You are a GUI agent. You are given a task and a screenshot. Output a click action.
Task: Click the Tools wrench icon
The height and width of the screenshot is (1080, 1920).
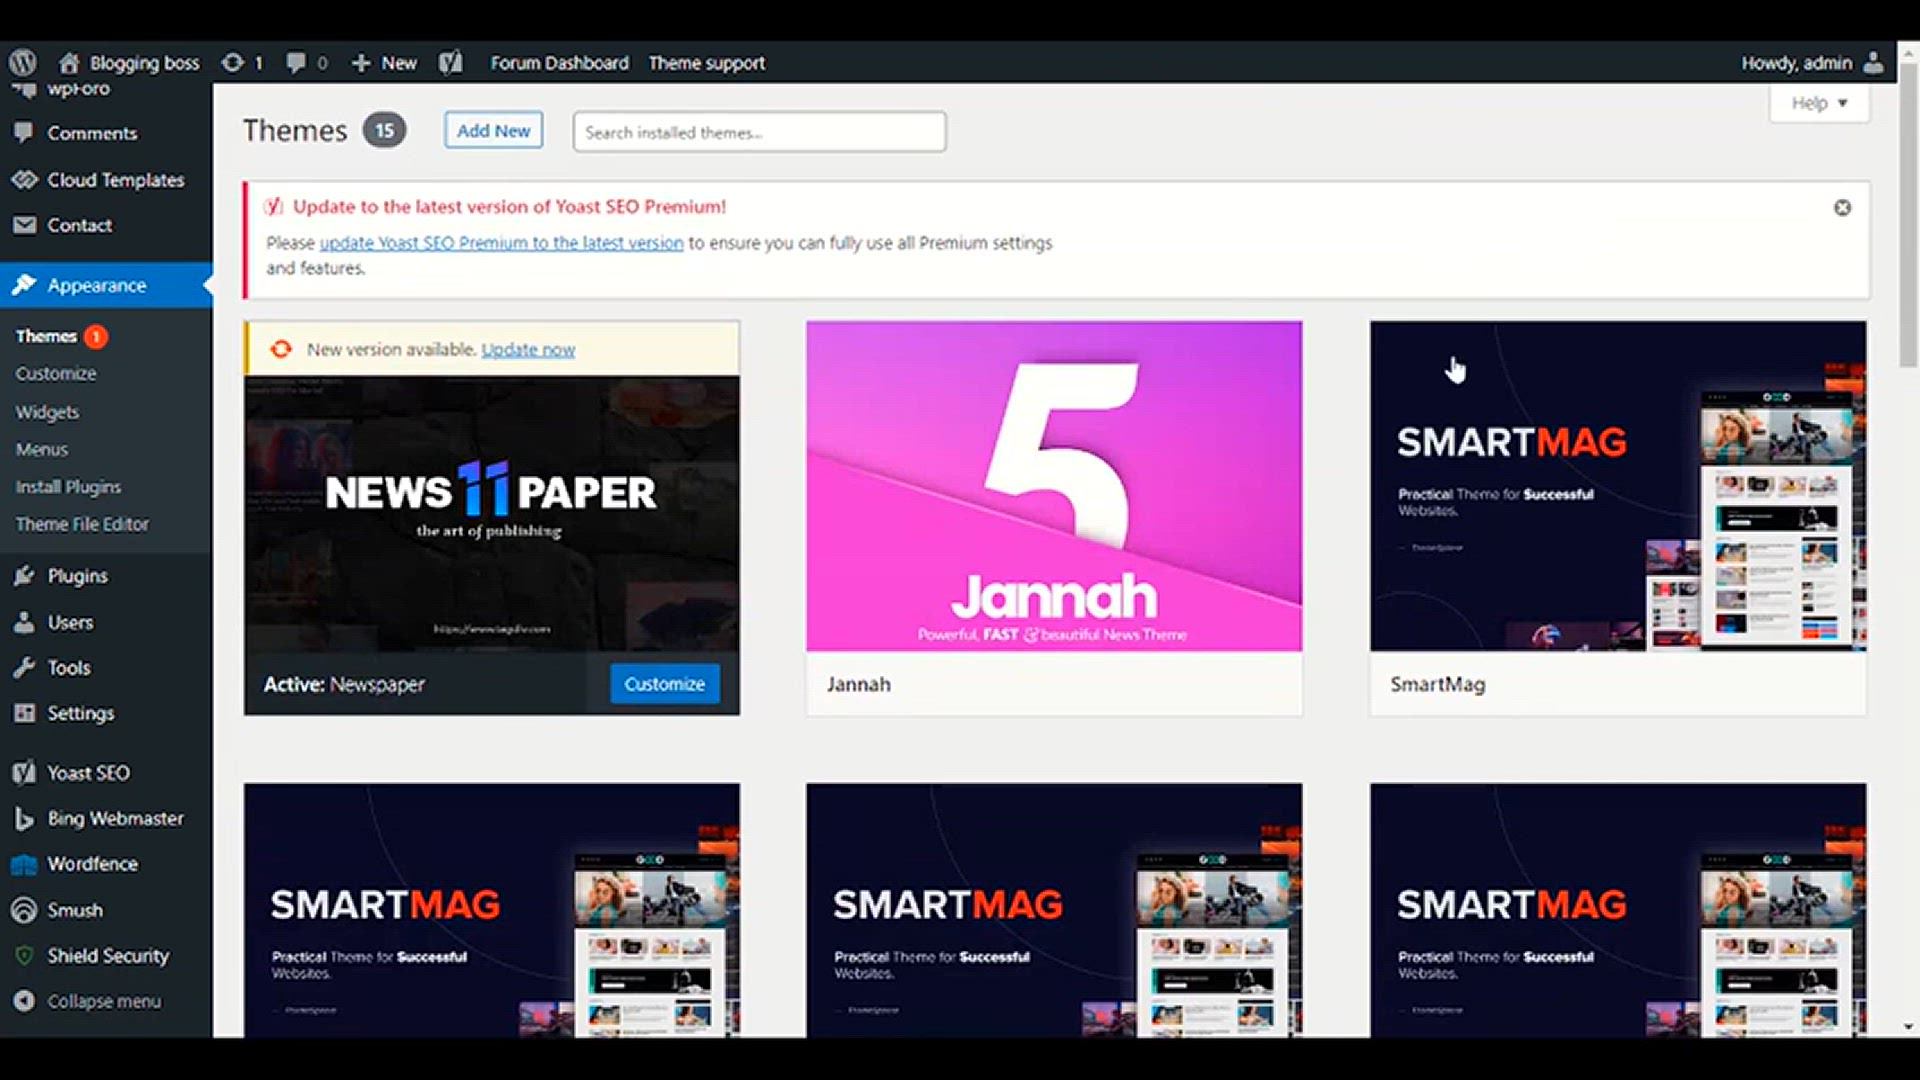24,667
